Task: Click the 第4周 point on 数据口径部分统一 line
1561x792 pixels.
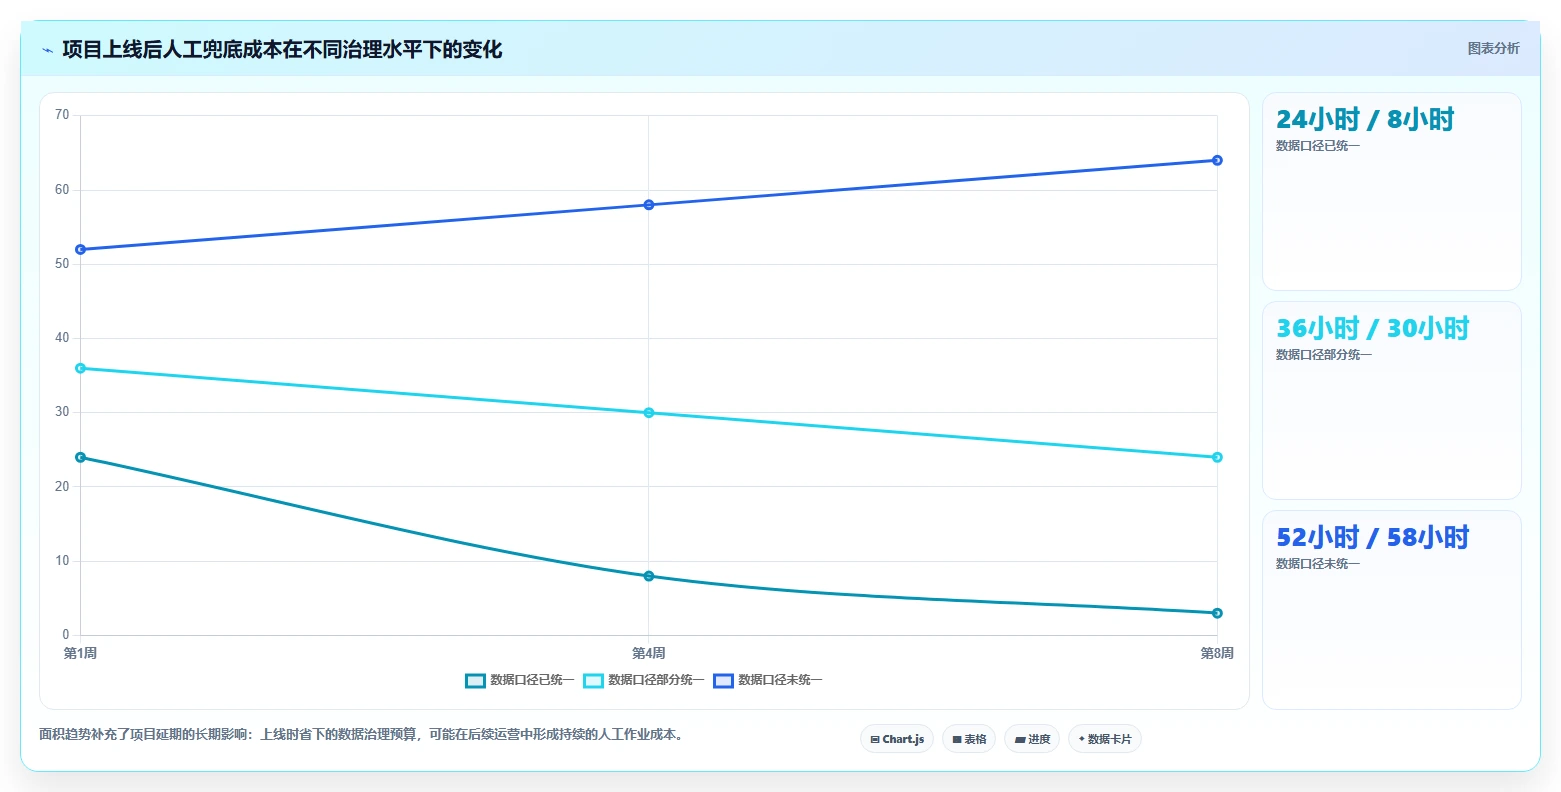Action: pyautogui.click(x=649, y=413)
